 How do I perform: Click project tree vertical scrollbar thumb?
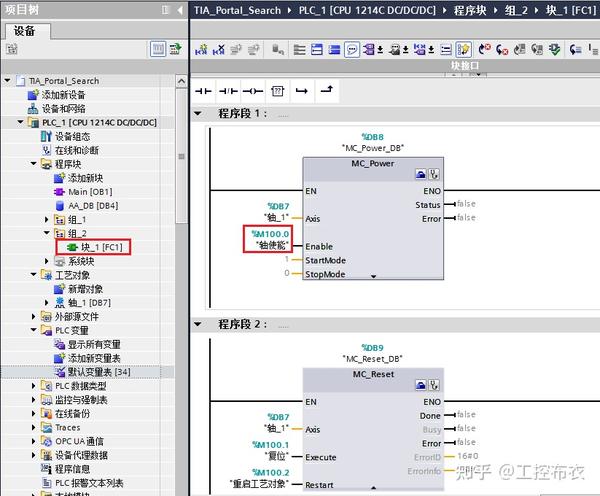(181, 156)
